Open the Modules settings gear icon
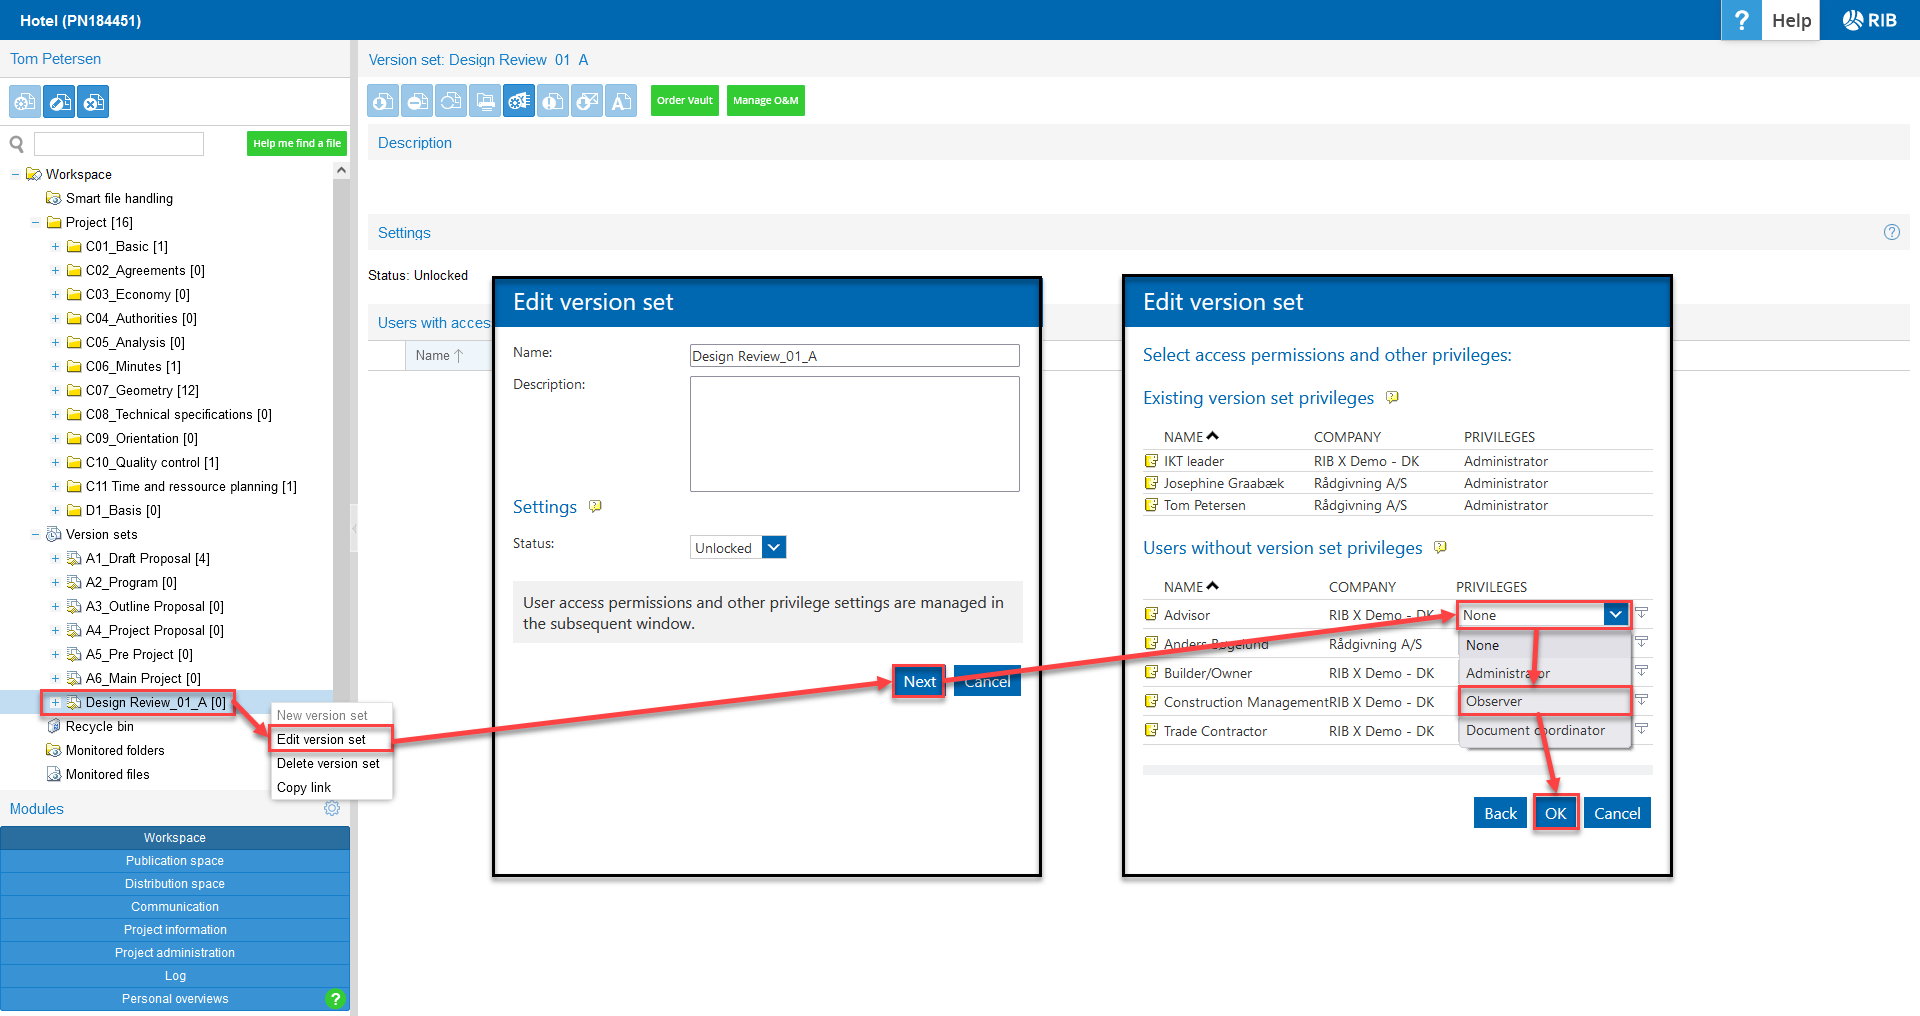The image size is (1920, 1016). pos(332,808)
